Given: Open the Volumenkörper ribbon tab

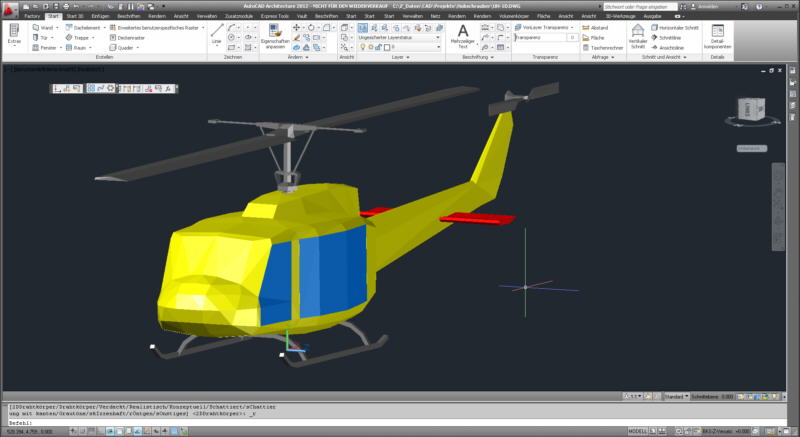Looking at the screenshot, I should (x=514, y=16).
